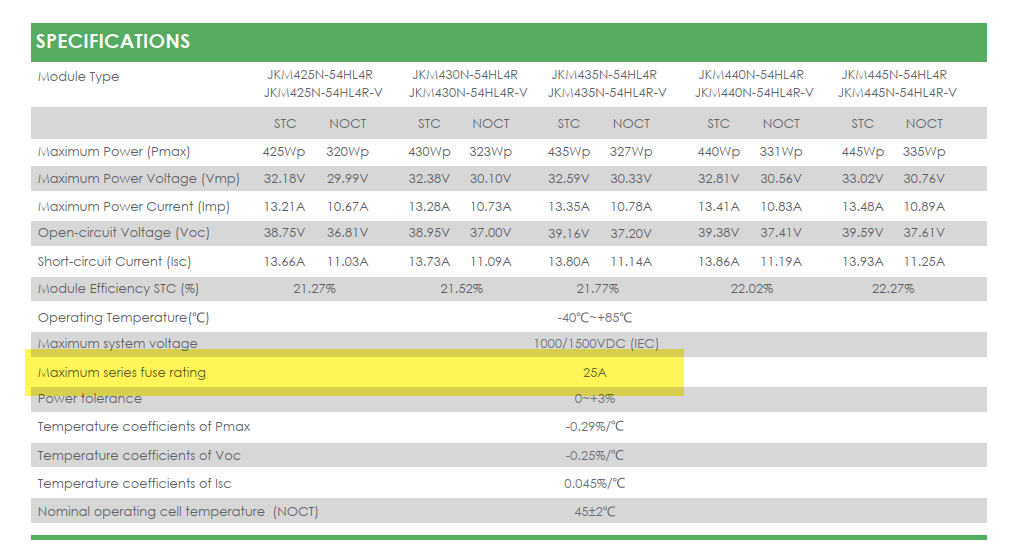Select the Maximum Power Current (Imp) label
The width and height of the screenshot is (1024, 557).
pos(134,206)
